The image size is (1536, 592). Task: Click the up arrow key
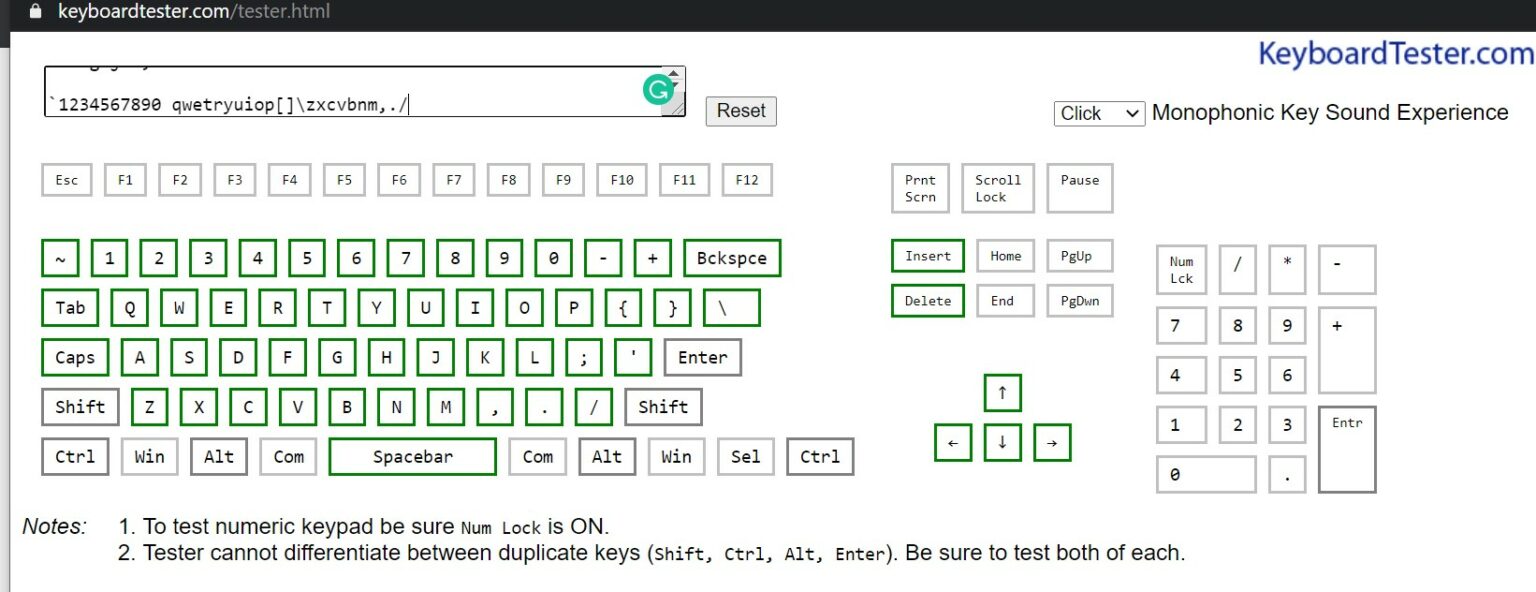(x=1002, y=393)
